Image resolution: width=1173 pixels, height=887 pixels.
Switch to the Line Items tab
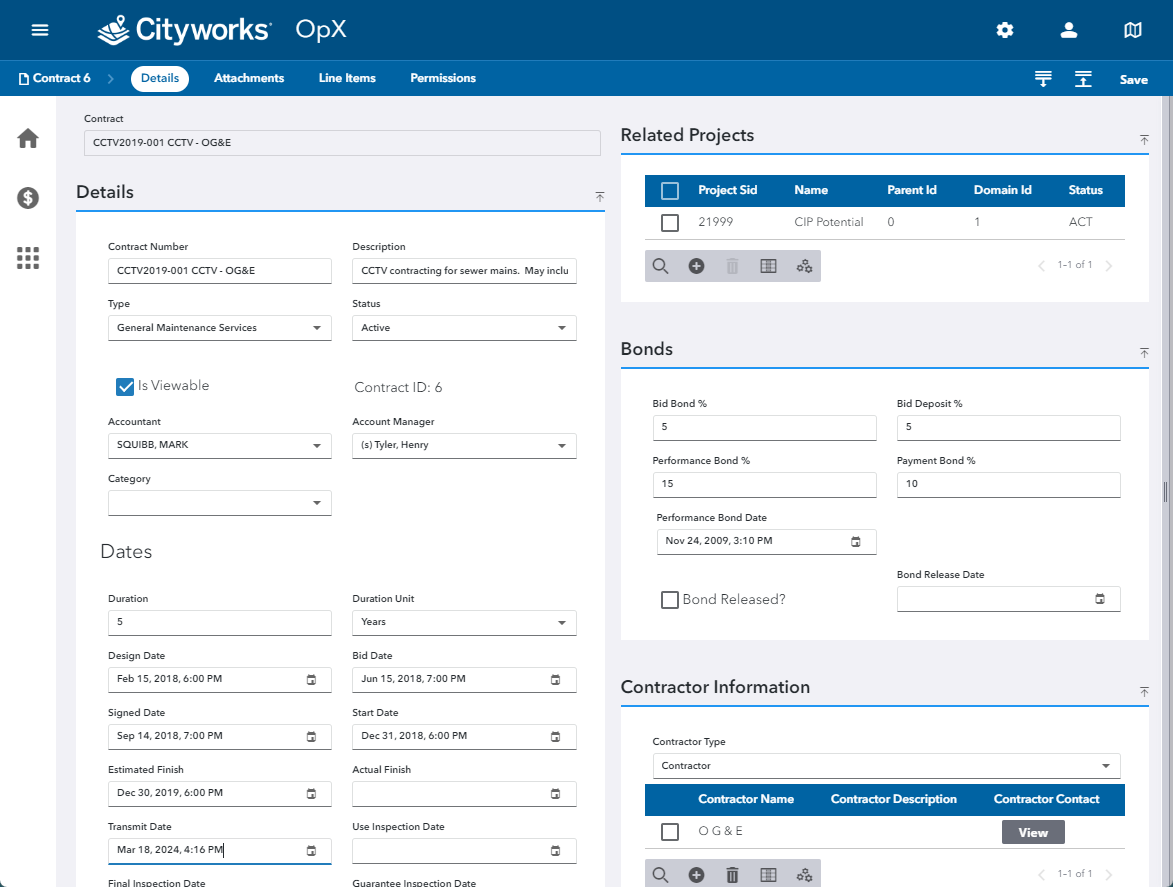click(347, 79)
